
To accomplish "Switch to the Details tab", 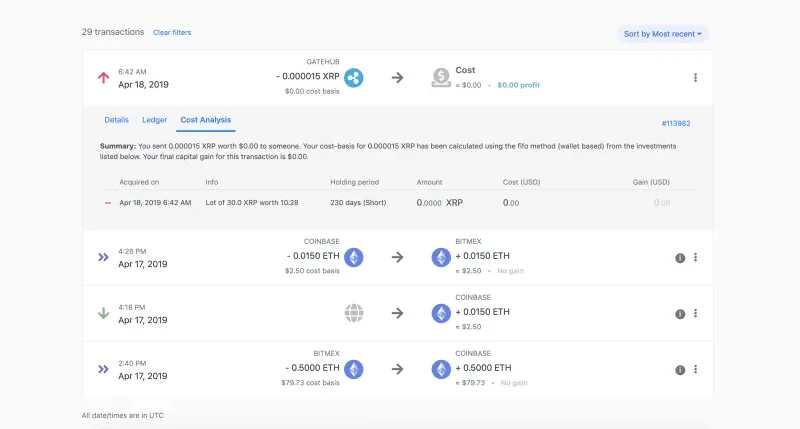I will click(x=116, y=120).
